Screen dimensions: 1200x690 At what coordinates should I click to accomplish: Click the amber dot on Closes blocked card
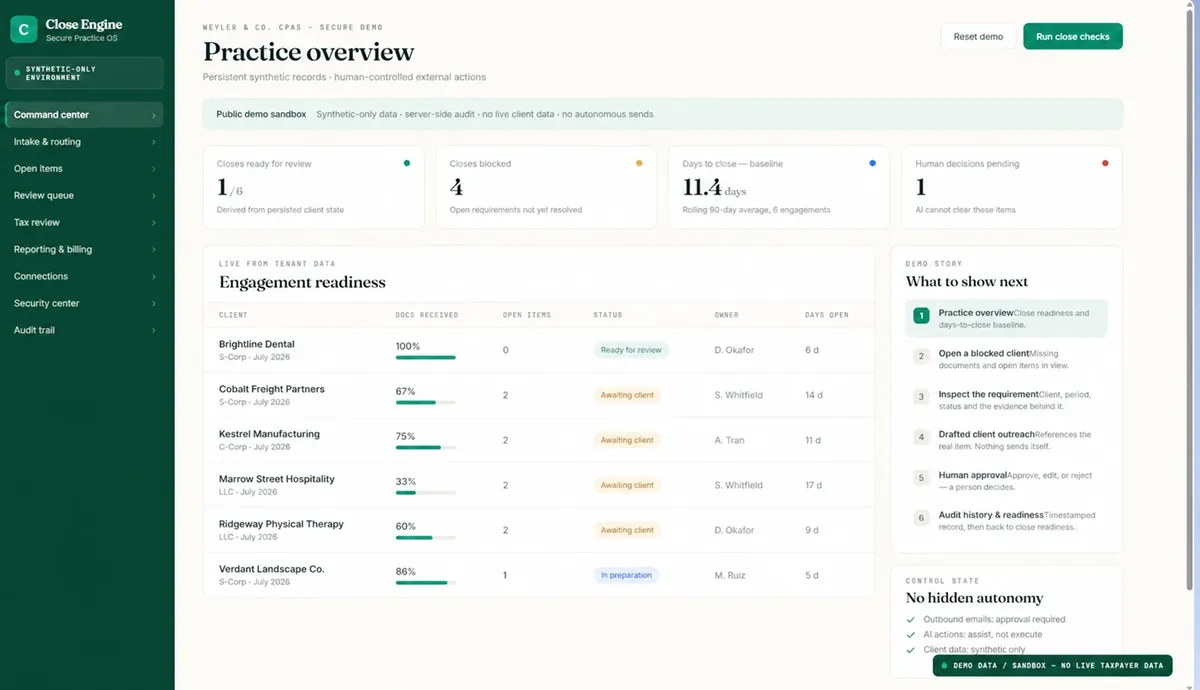(x=639, y=163)
